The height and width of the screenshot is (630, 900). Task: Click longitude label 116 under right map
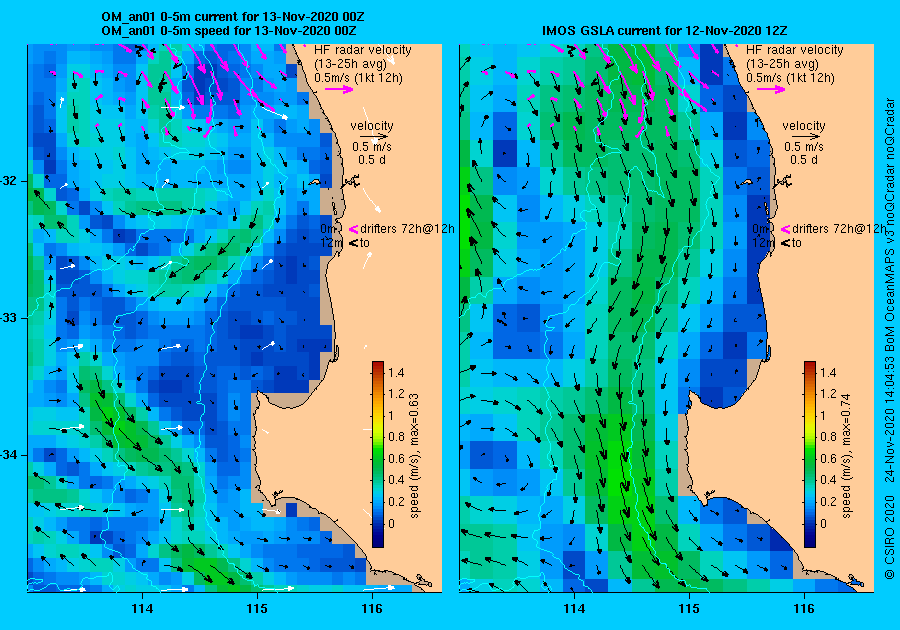(x=804, y=609)
